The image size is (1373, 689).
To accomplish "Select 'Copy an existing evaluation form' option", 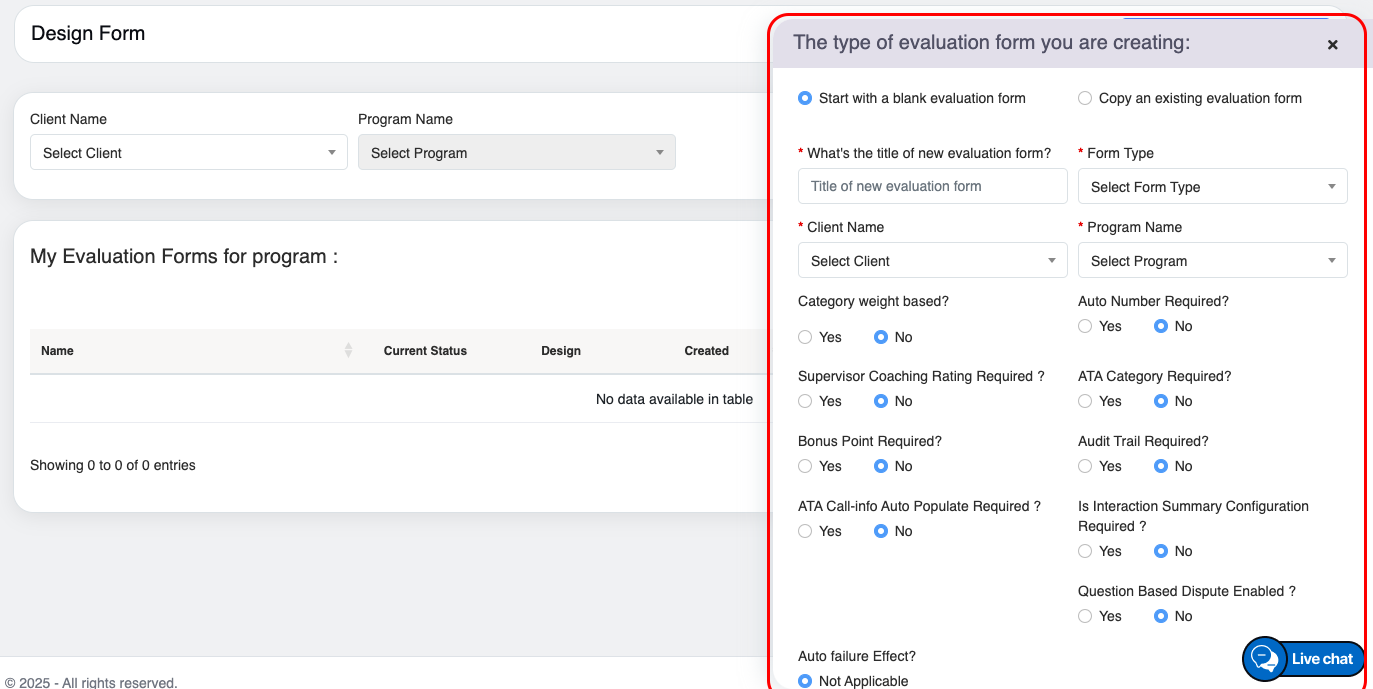I will click(x=1085, y=98).
